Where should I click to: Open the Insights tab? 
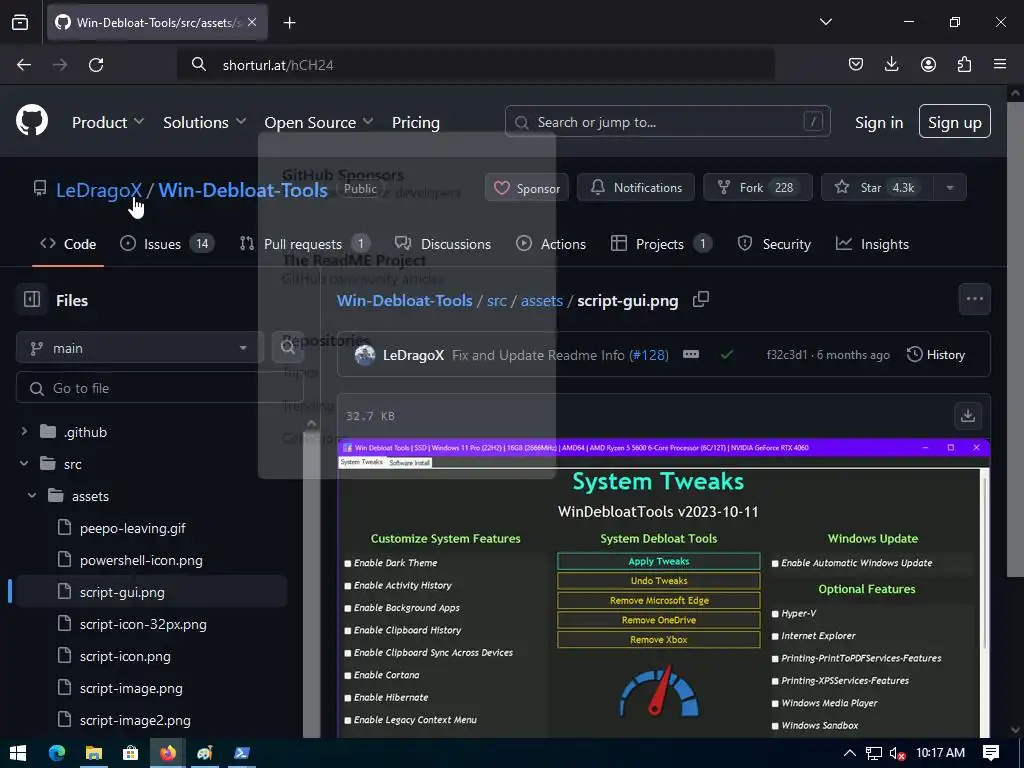pyautogui.click(x=872, y=244)
